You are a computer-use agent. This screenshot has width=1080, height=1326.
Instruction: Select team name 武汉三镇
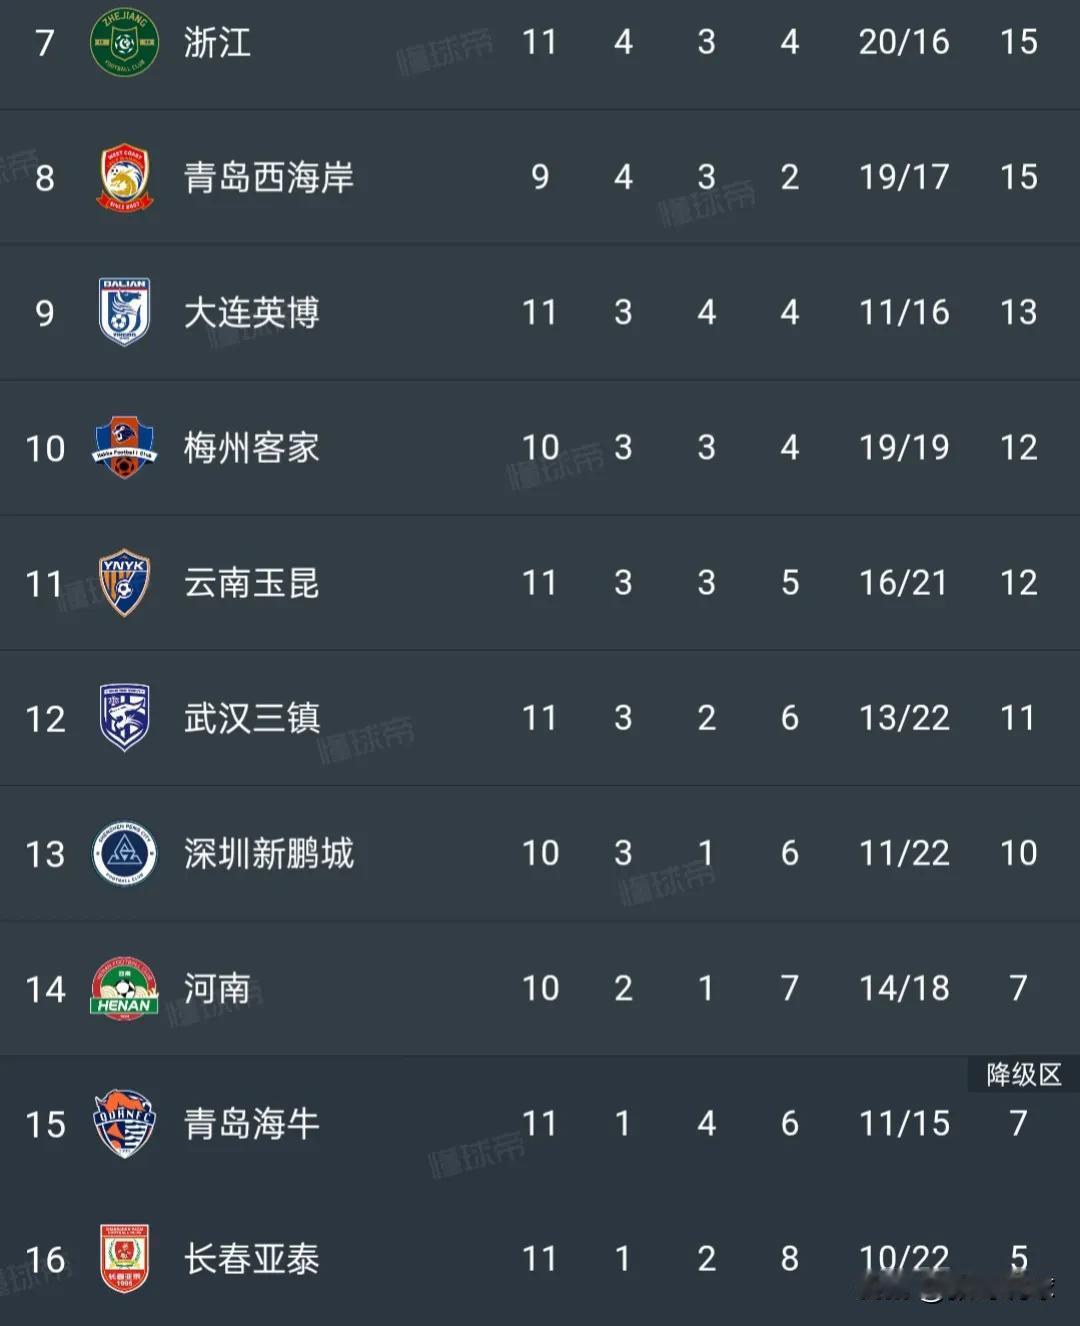(252, 718)
